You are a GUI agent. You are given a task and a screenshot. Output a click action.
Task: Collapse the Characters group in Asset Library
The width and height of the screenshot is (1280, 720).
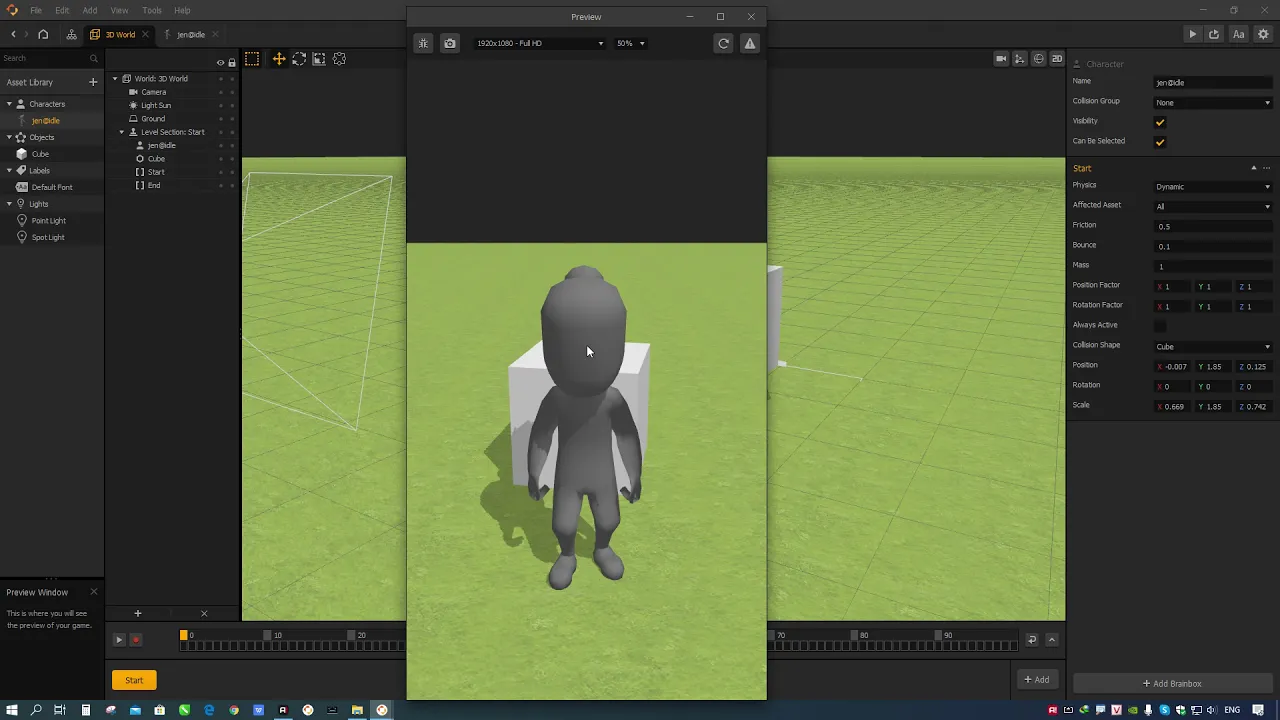(x=9, y=104)
